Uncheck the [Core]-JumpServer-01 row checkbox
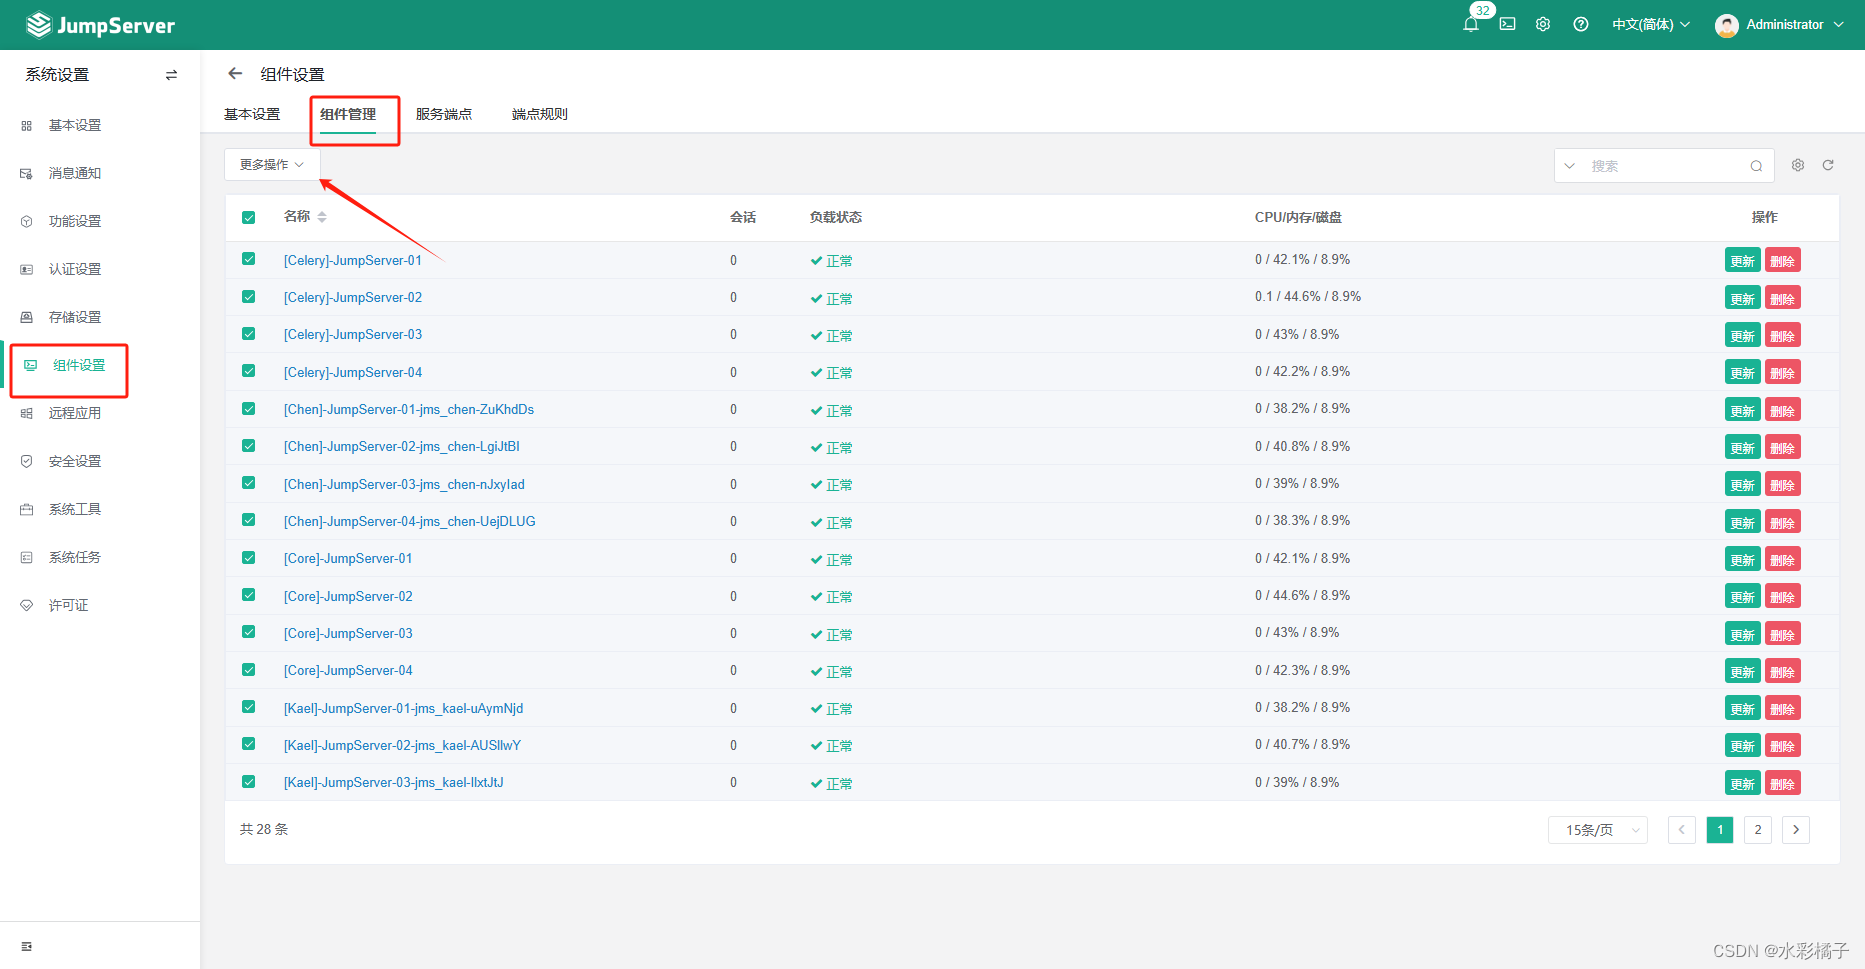 click(x=249, y=558)
